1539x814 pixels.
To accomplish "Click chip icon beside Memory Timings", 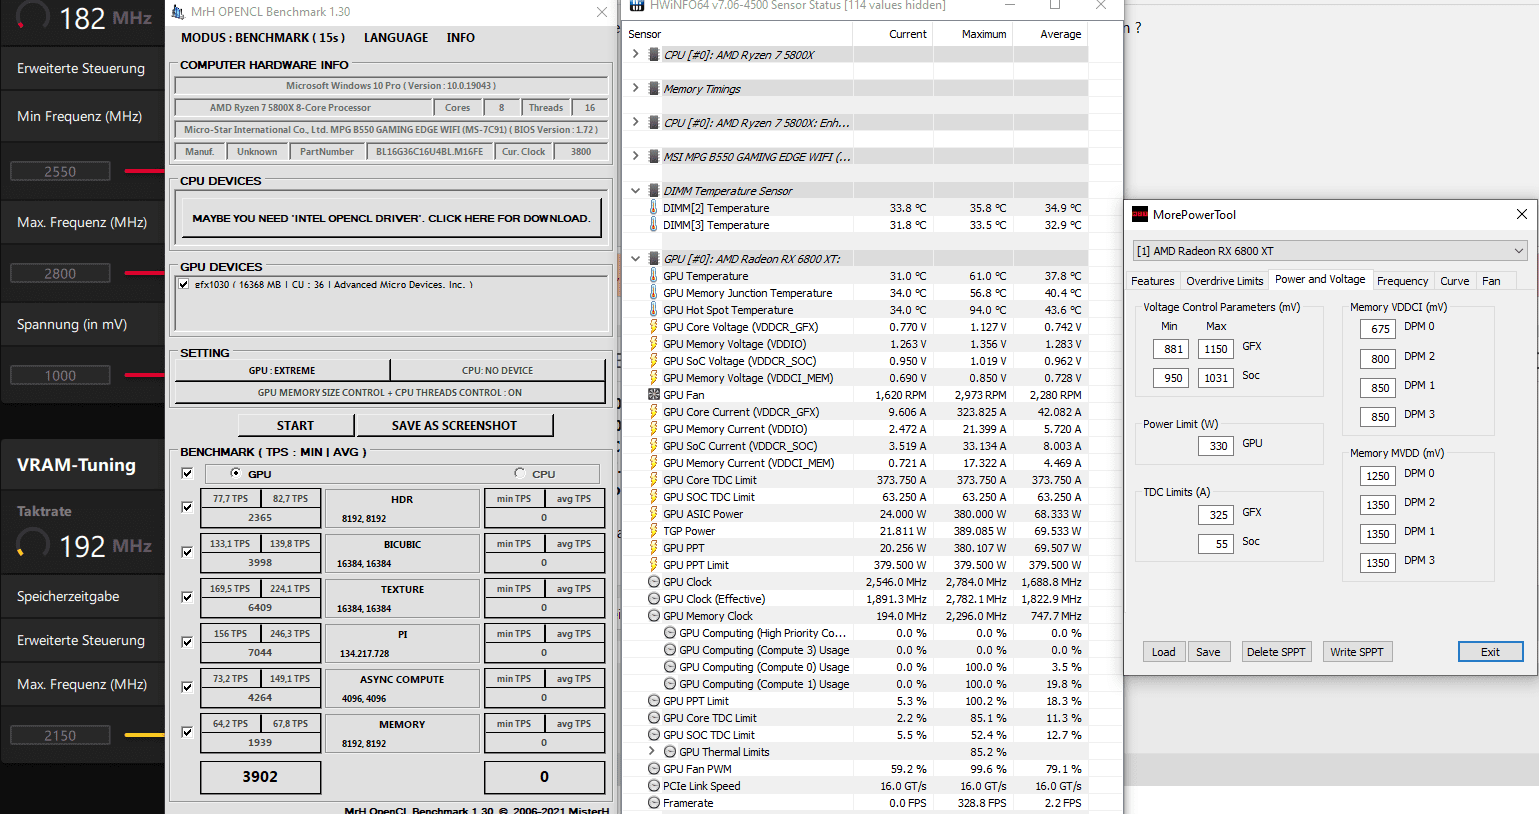I will tap(654, 88).
